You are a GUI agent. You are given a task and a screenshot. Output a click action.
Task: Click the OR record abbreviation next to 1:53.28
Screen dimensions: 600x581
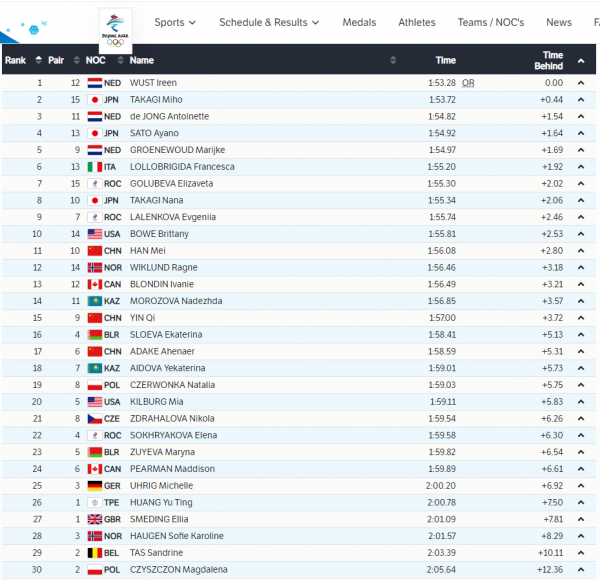pos(468,83)
